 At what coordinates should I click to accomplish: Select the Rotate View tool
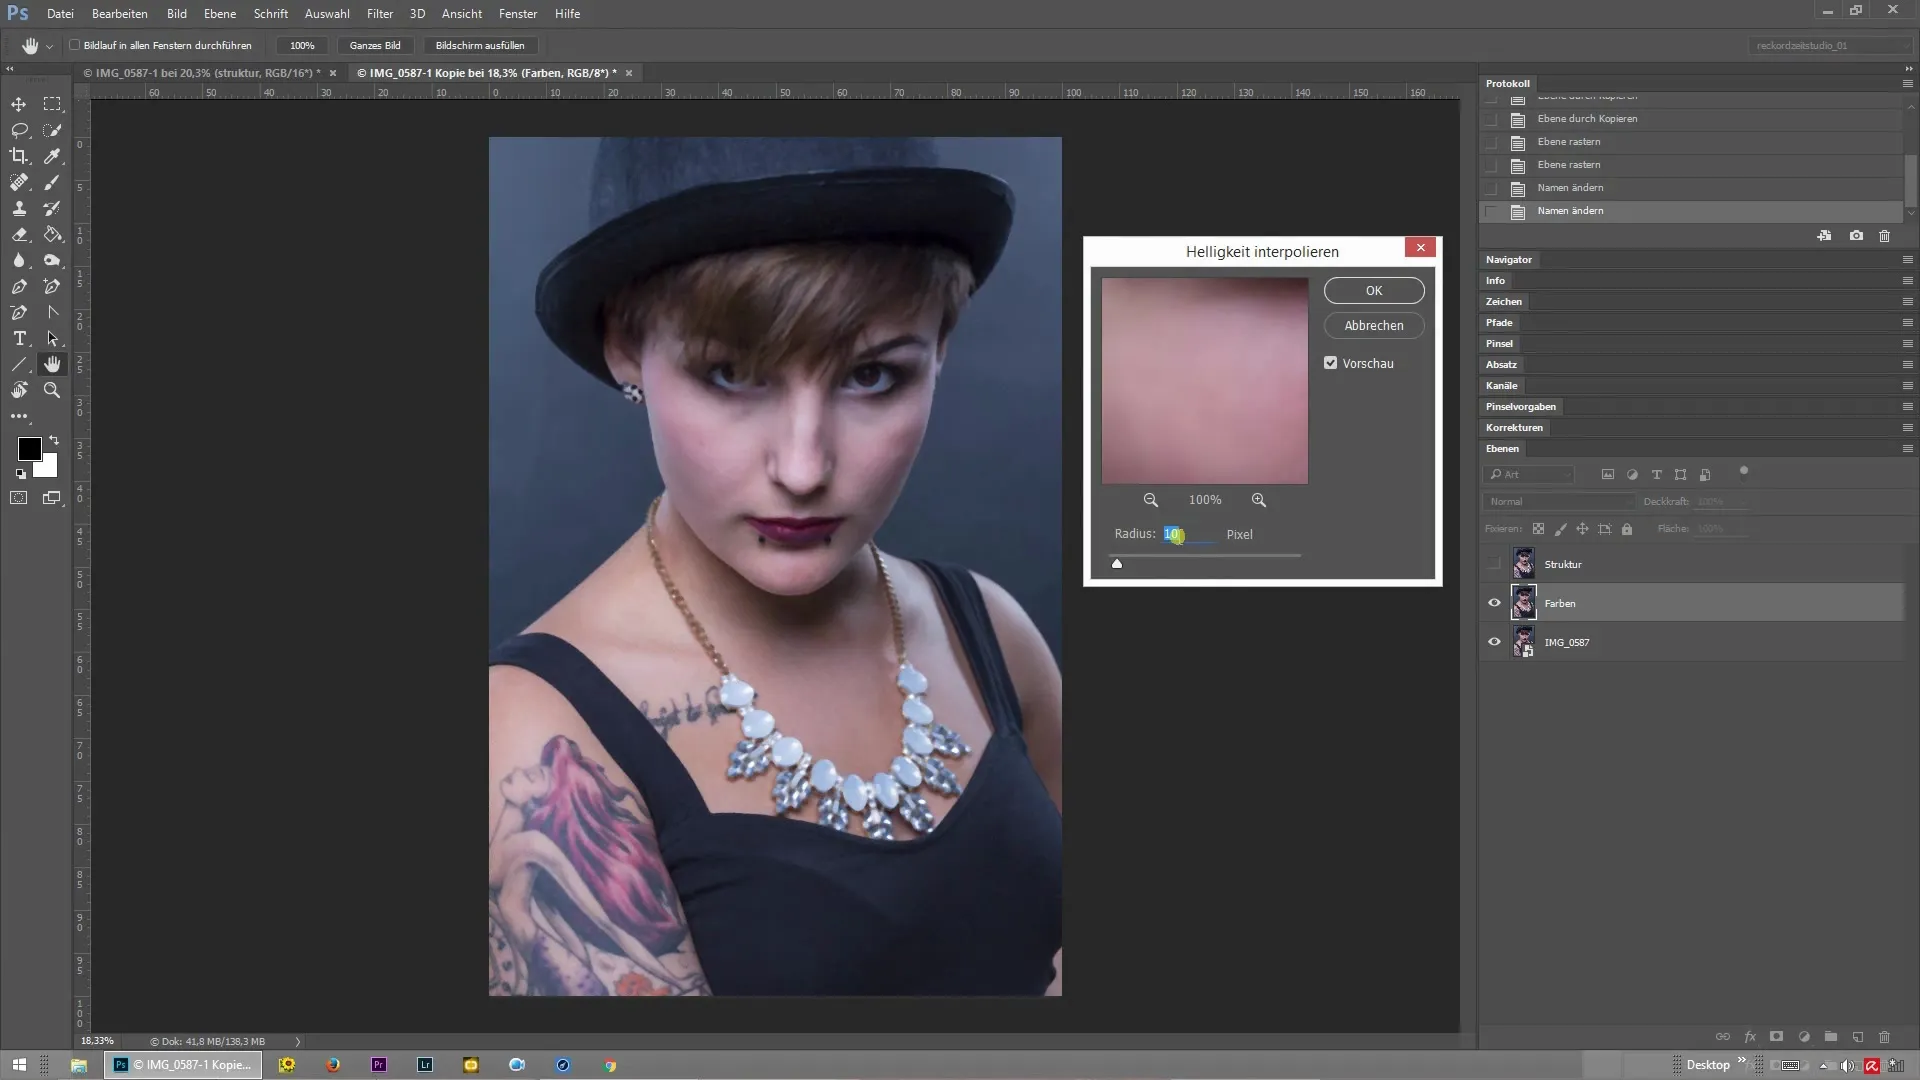[x=19, y=391]
